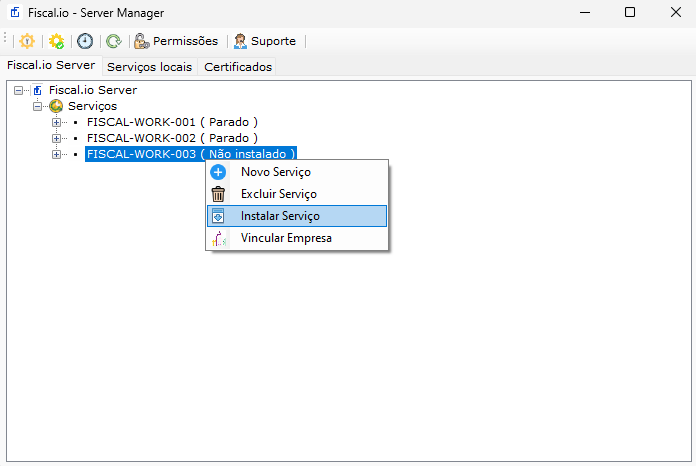Click the gear with green checkmark icon
The height and width of the screenshot is (466, 696).
point(56,41)
